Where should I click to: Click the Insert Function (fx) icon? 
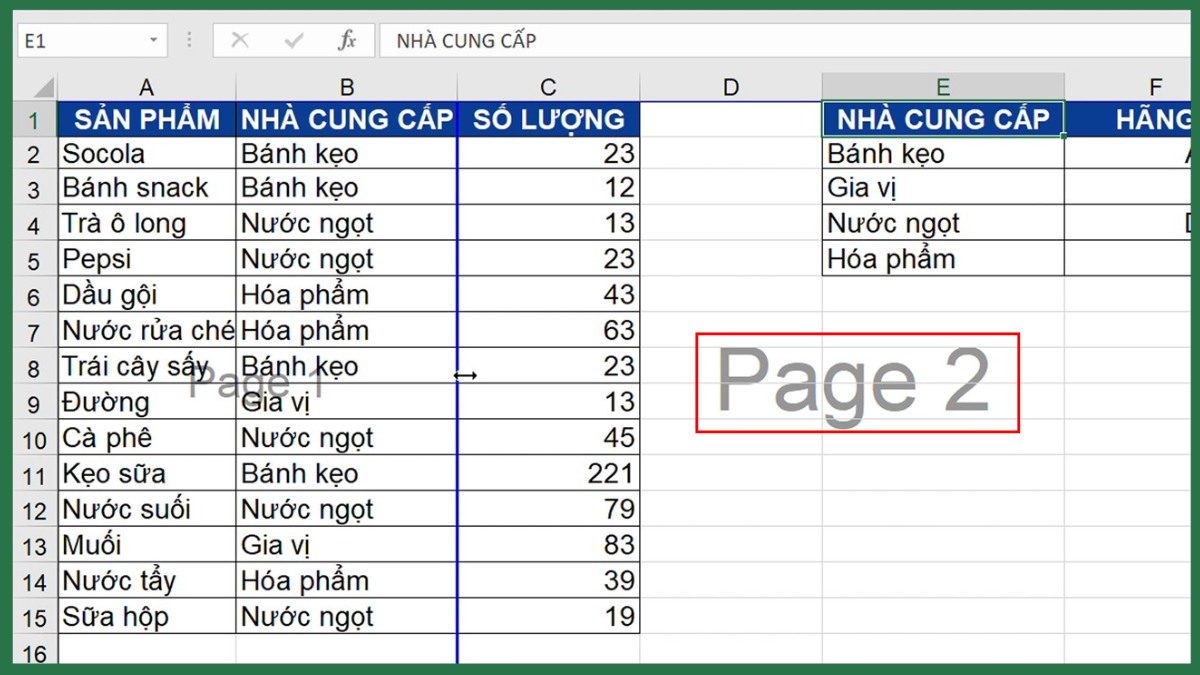click(x=348, y=40)
